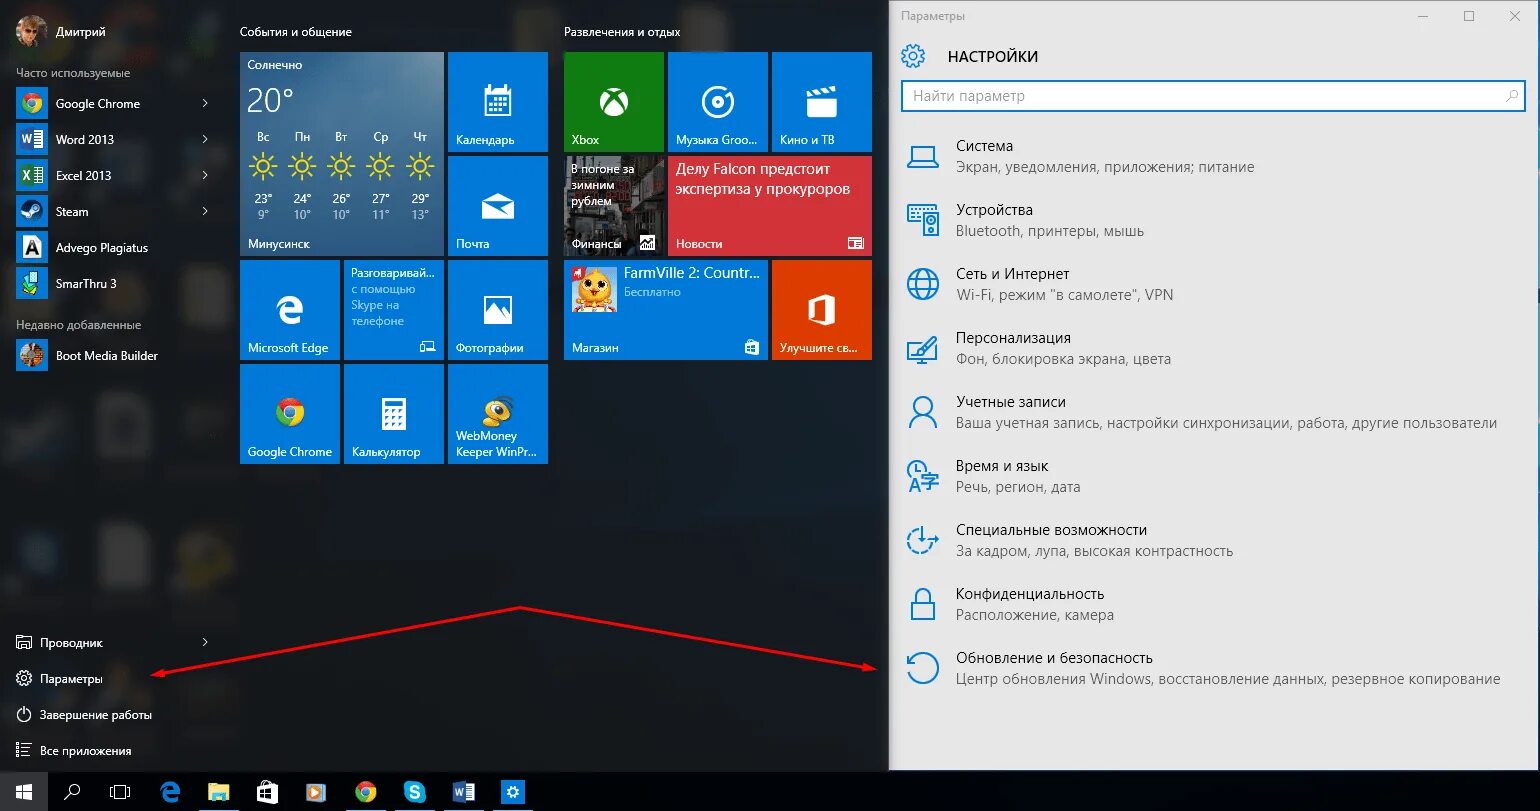Image resolution: width=1540 pixels, height=811 pixels.
Task: Open Task View on the taskbar
Action: tap(120, 792)
